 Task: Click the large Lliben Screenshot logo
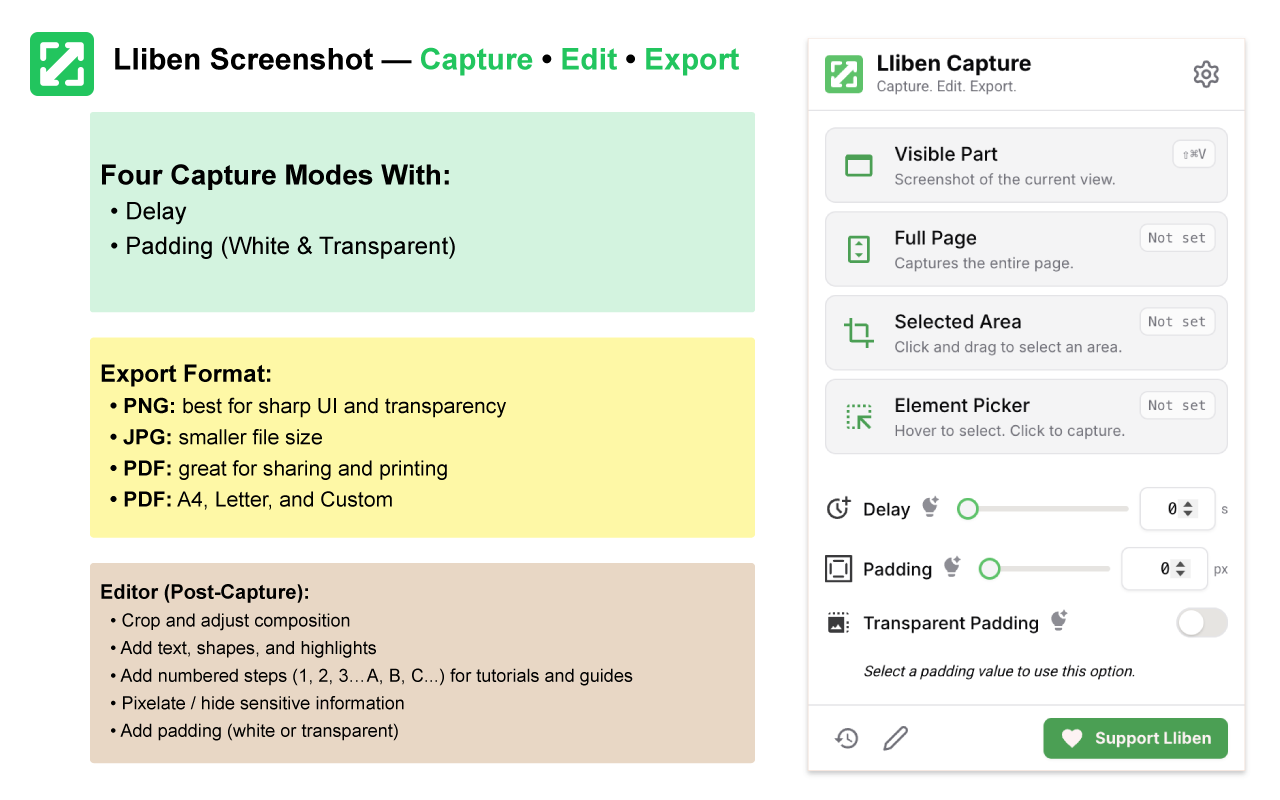[62, 64]
